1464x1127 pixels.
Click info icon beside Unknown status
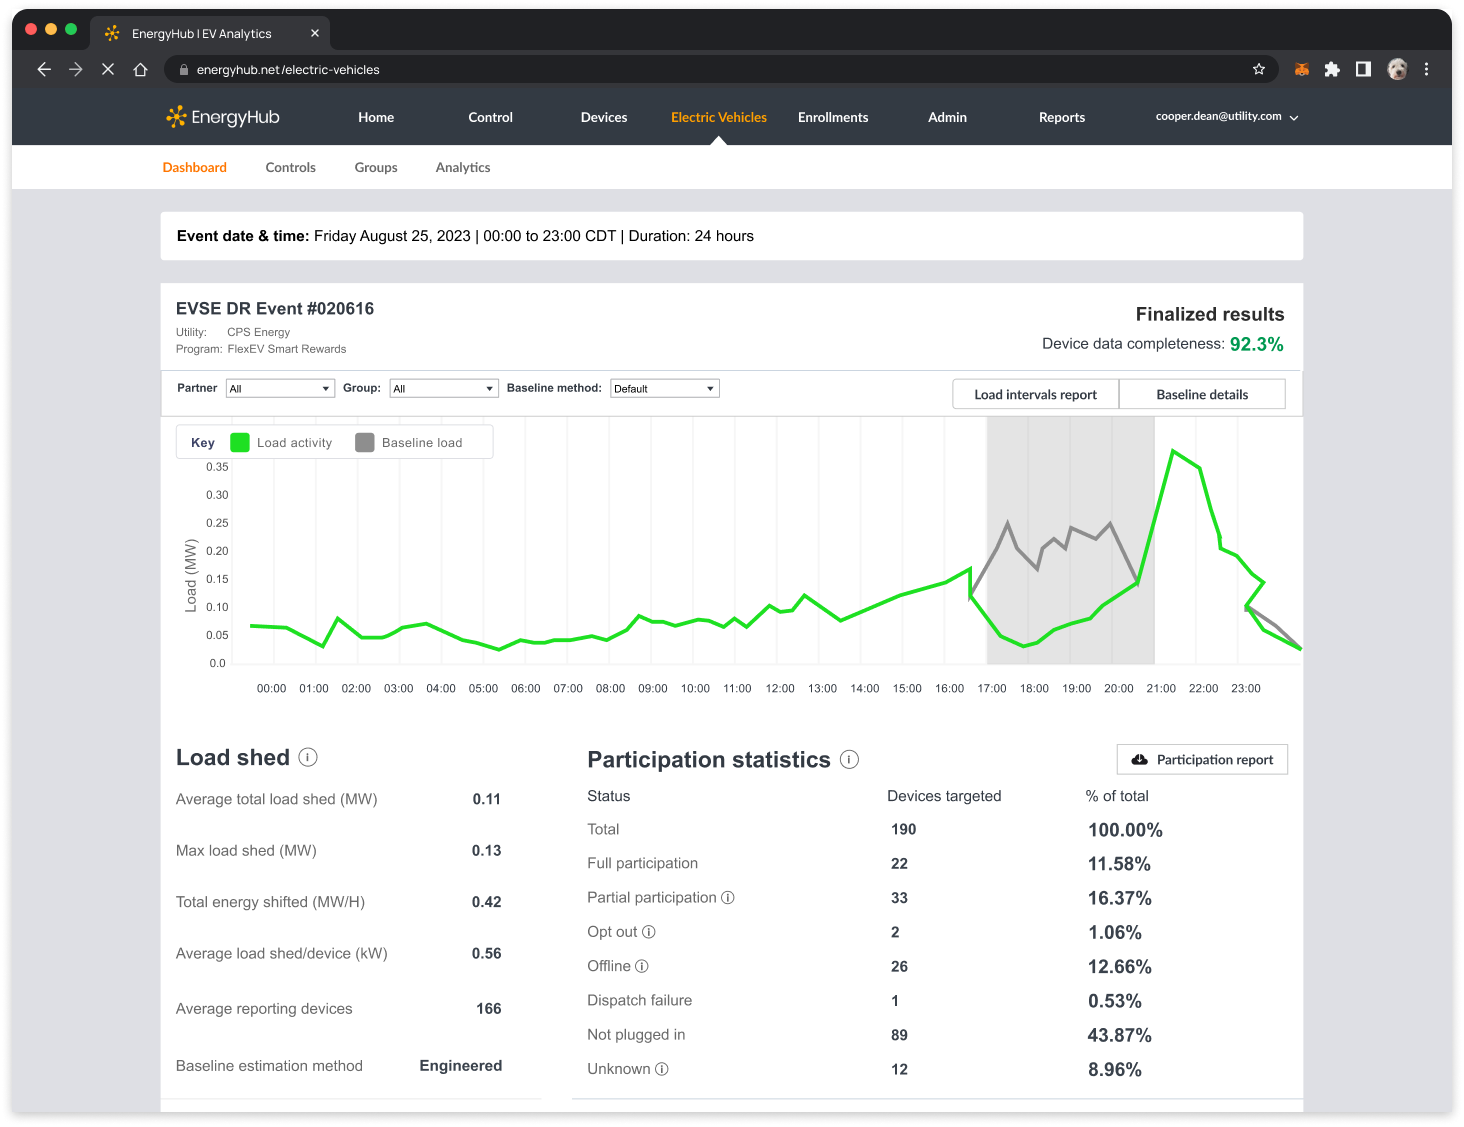tap(661, 1069)
